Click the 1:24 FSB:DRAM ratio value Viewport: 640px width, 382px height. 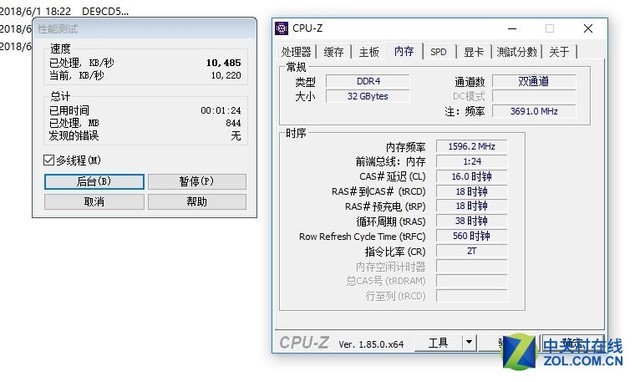point(471,162)
